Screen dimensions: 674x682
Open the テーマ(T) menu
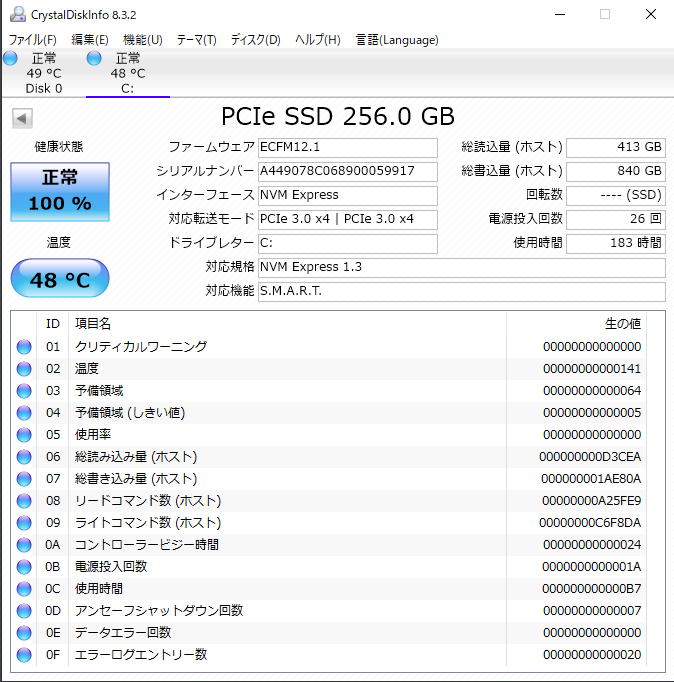pyautogui.click(x=196, y=40)
